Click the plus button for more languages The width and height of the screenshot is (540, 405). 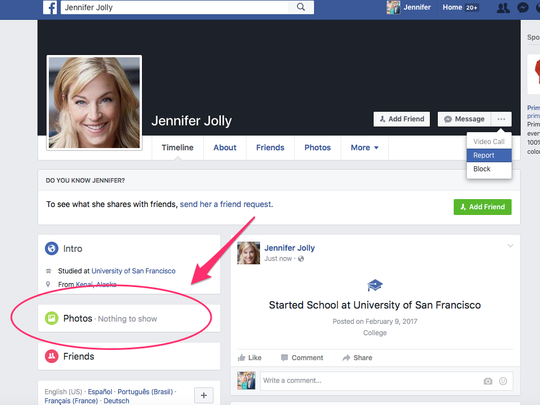point(204,395)
